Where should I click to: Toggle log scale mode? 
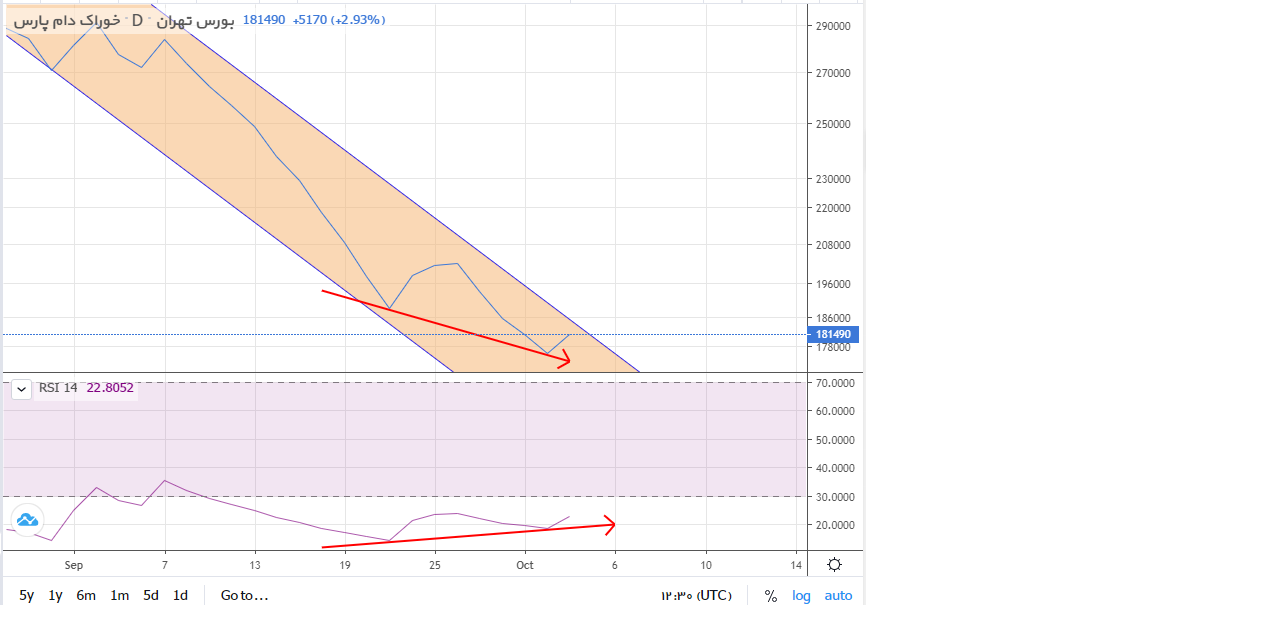[x=802, y=595]
